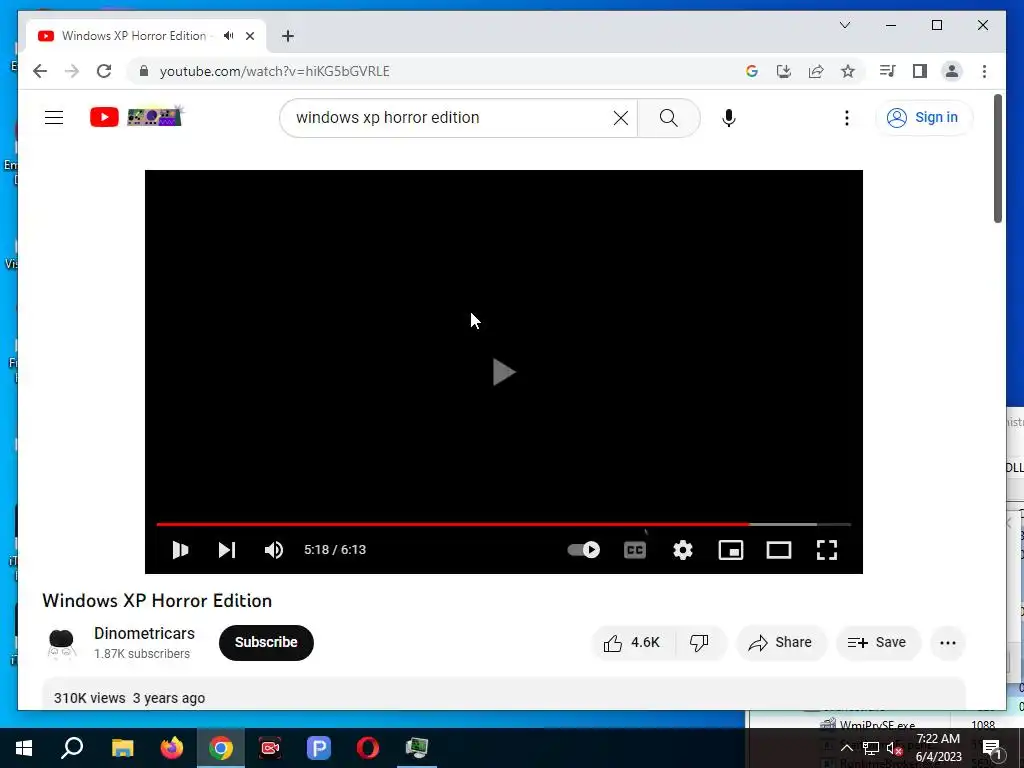Image resolution: width=1024 pixels, height=768 pixels.
Task: Enter full screen mode
Action: 827,550
